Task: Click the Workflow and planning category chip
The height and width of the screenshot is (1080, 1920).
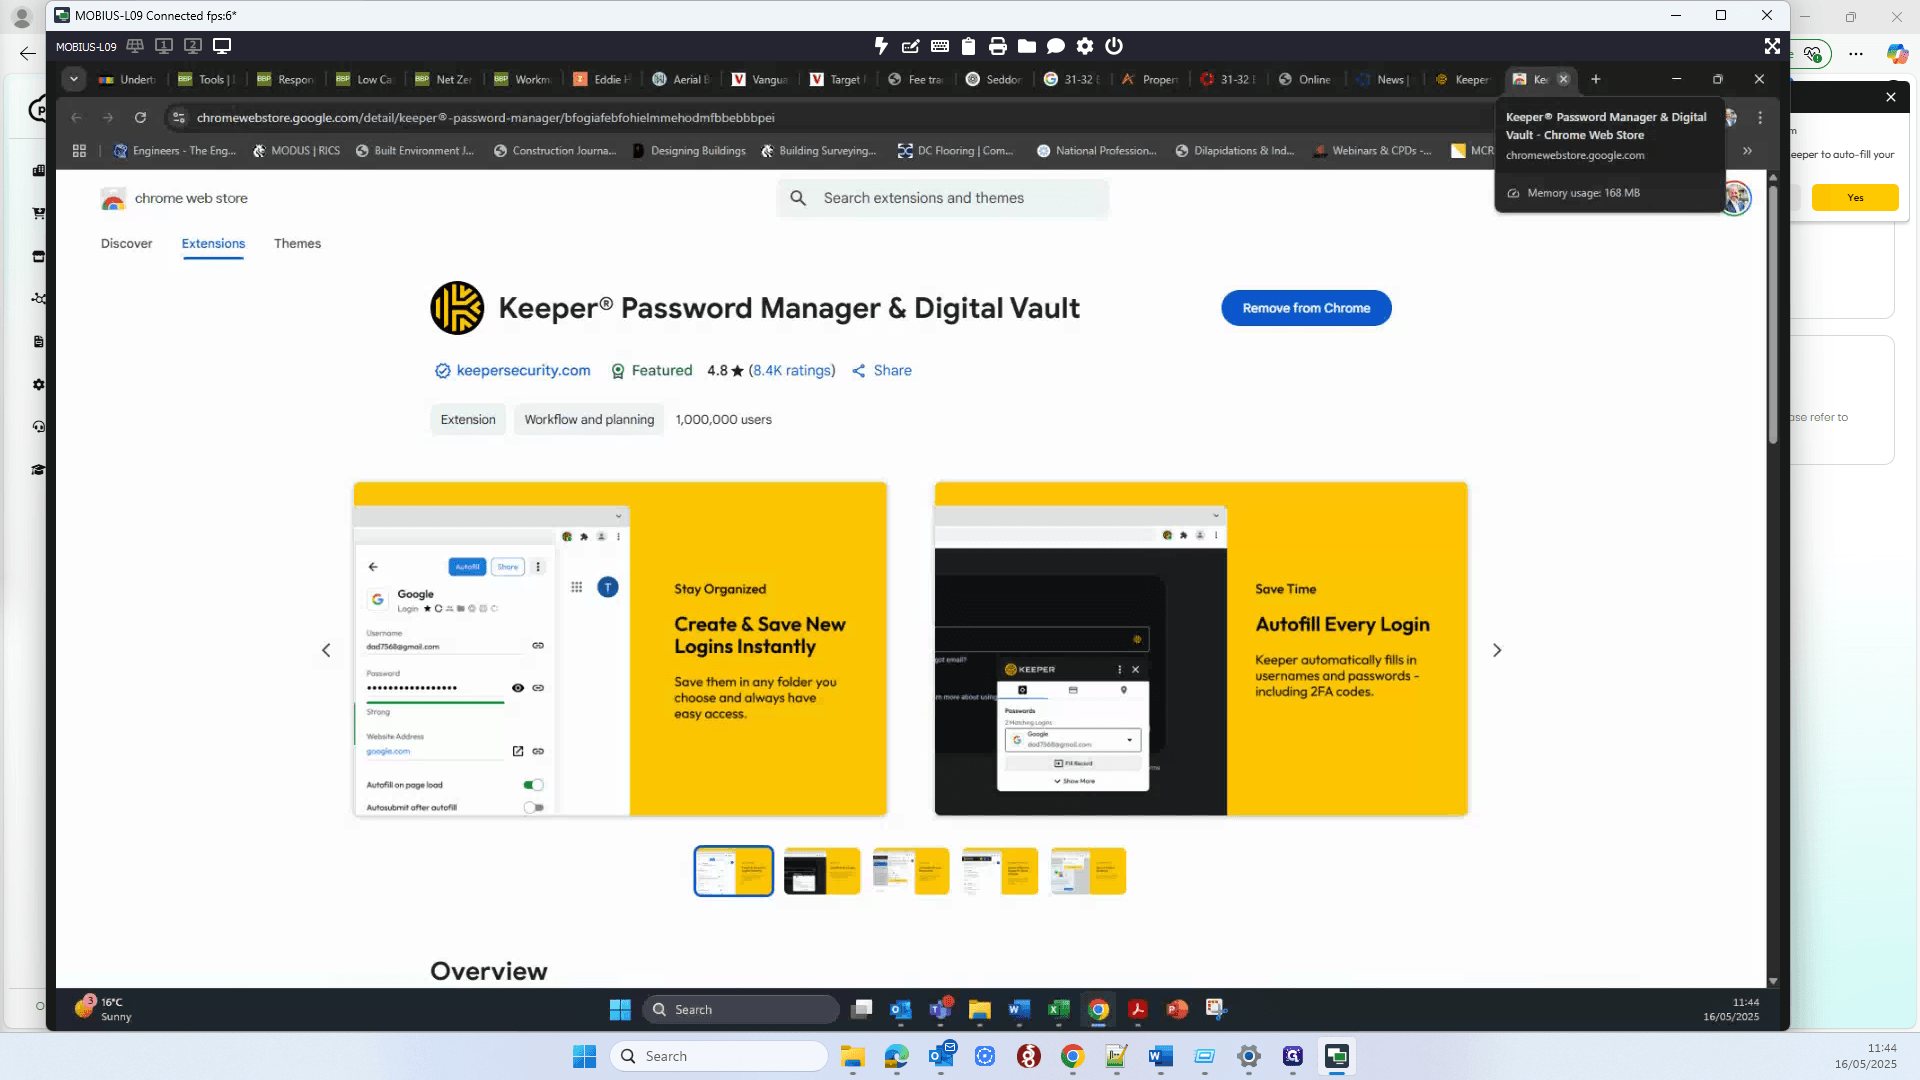Action: click(589, 420)
